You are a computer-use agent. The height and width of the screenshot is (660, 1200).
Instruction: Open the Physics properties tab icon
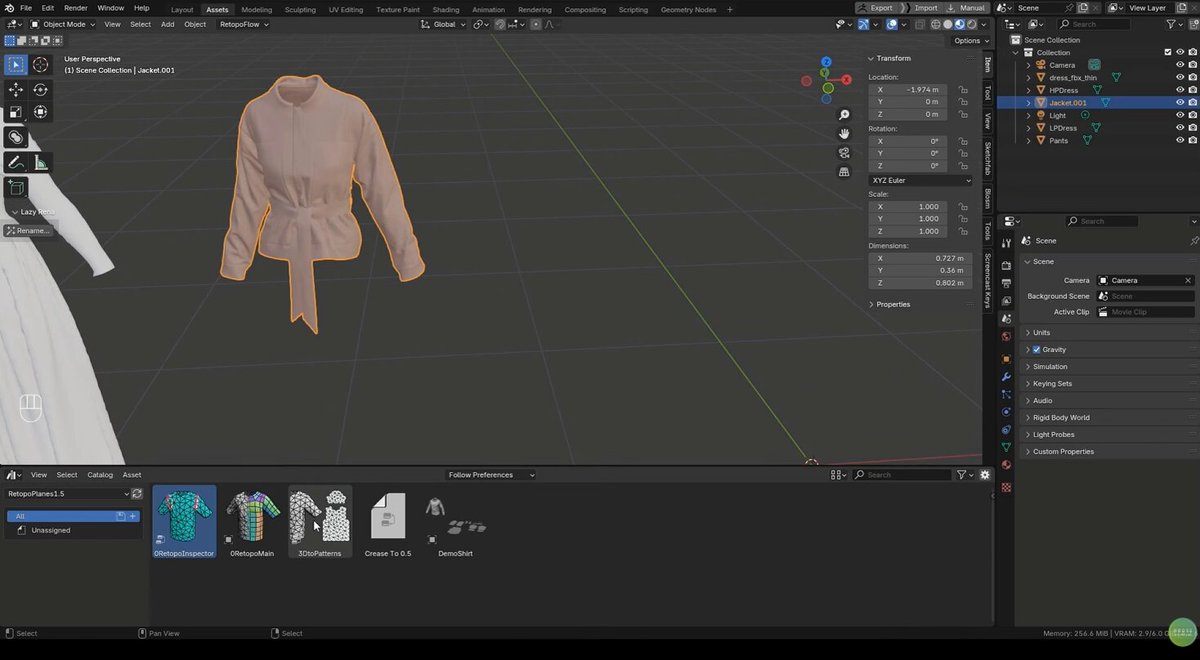coord(1006,412)
